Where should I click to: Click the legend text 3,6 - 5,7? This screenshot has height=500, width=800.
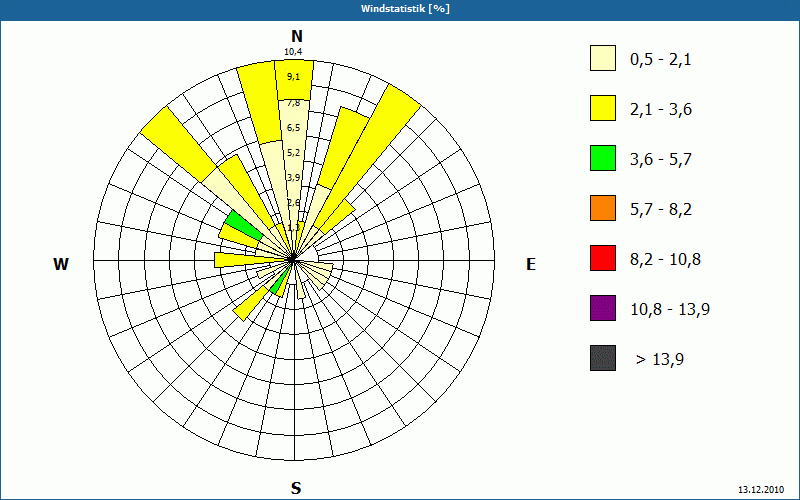pos(661,160)
